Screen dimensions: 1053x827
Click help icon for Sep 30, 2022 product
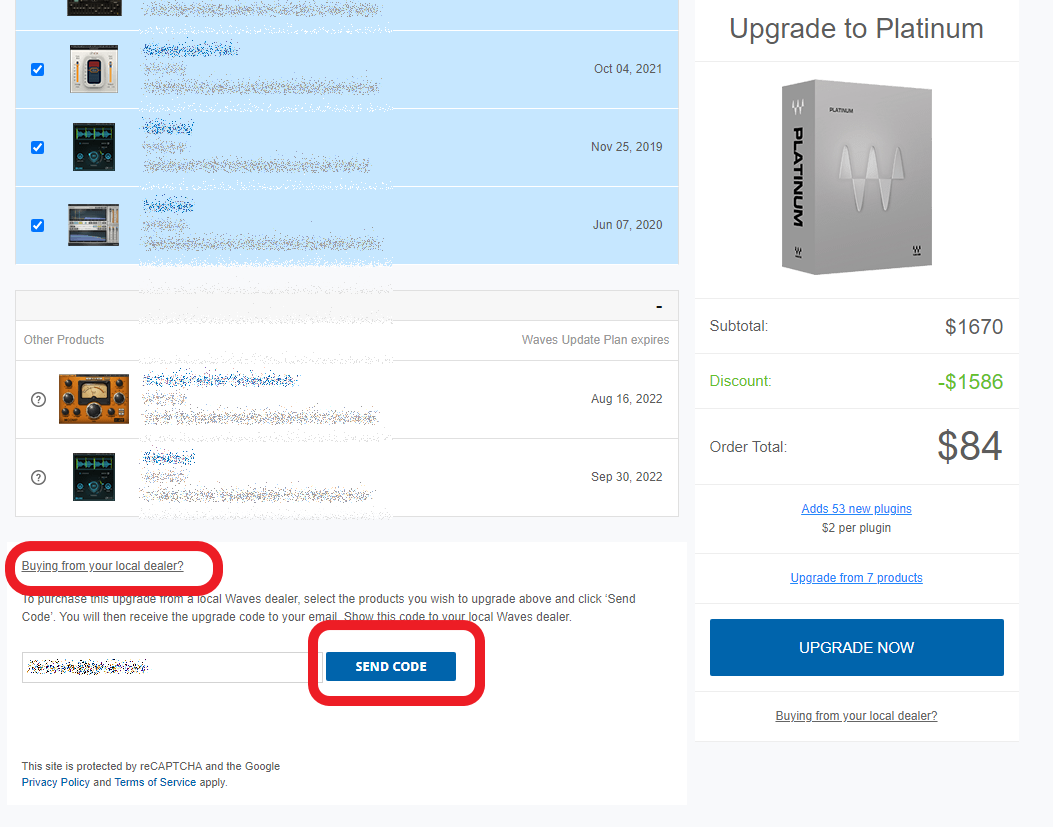tap(38, 477)
